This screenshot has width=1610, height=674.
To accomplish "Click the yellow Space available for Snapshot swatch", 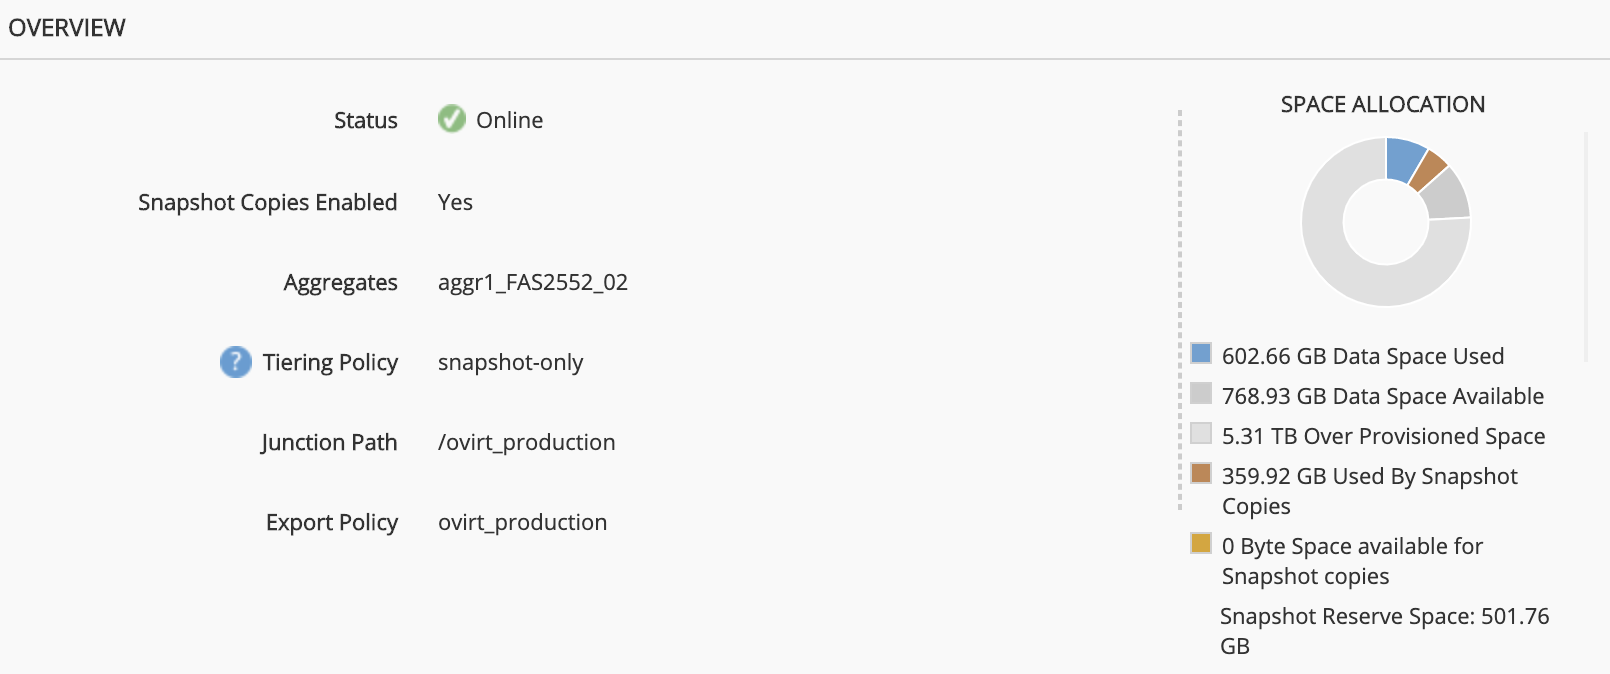I will pos(1201,543).
